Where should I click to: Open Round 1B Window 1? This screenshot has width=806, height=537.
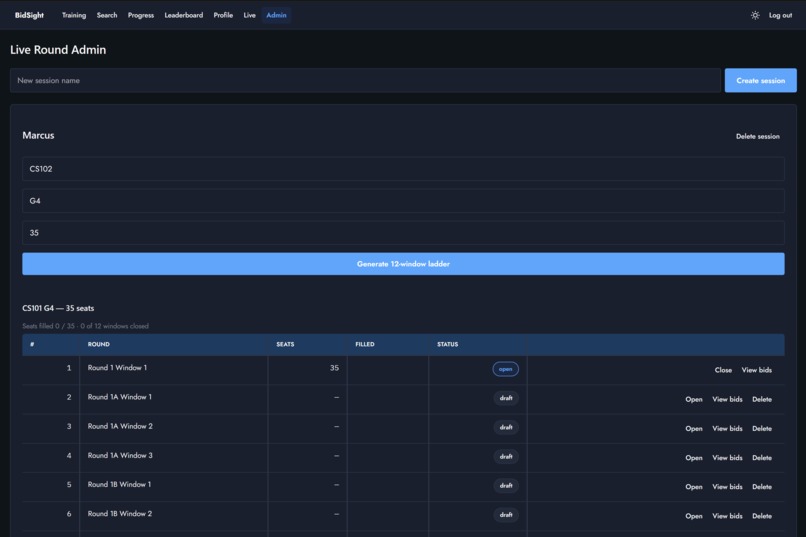click(693, 487)
